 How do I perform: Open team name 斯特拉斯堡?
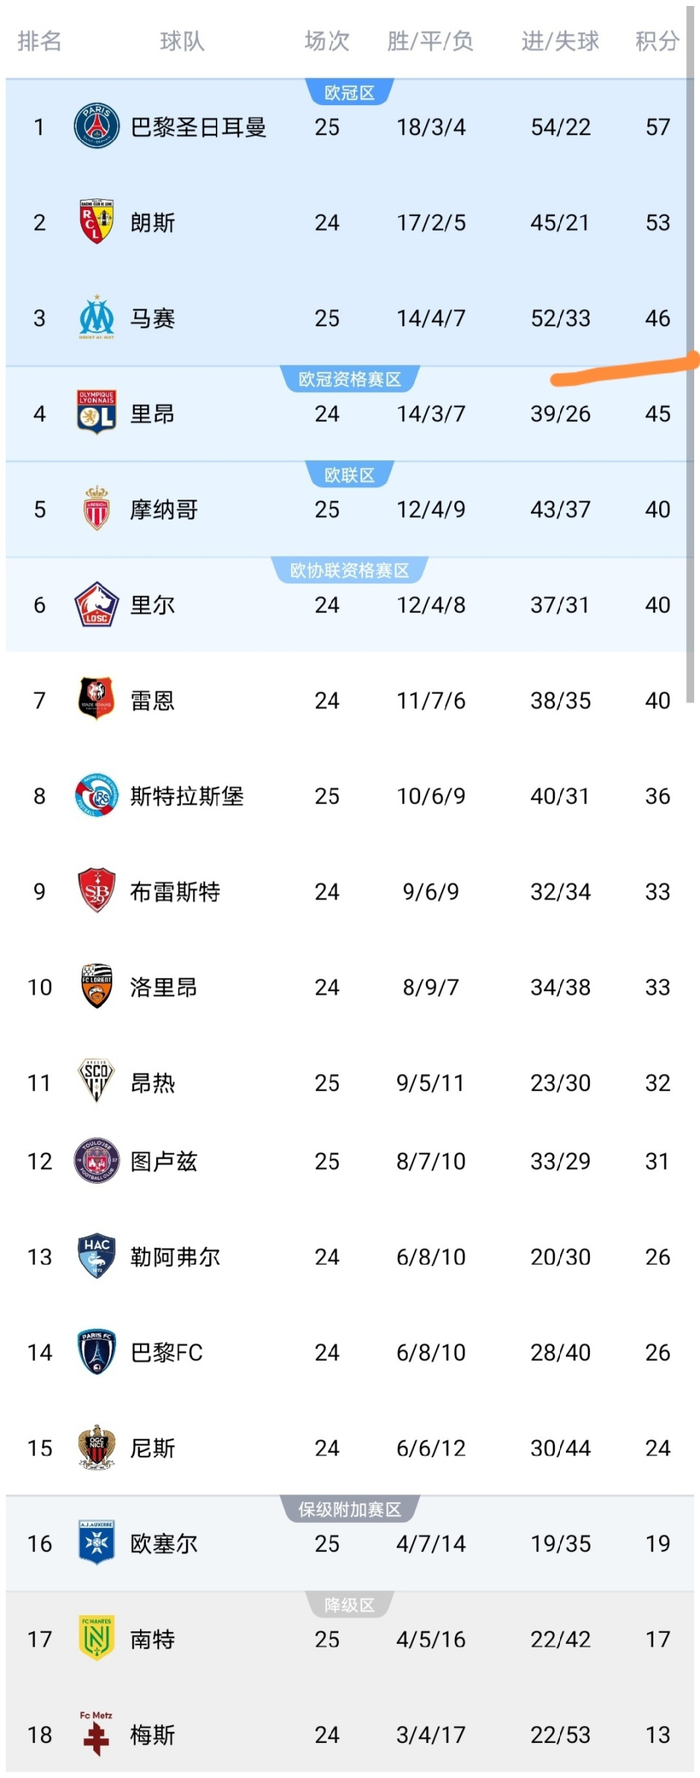187,796
